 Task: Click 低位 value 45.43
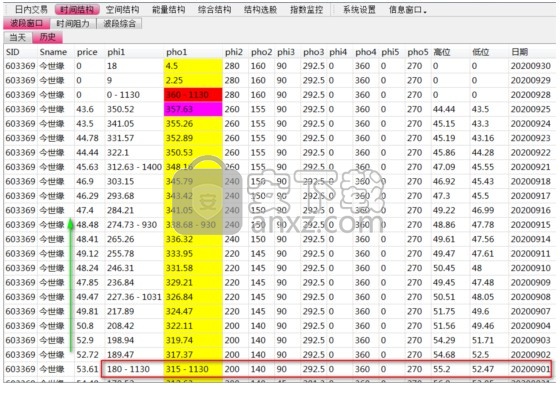point(483,181)
